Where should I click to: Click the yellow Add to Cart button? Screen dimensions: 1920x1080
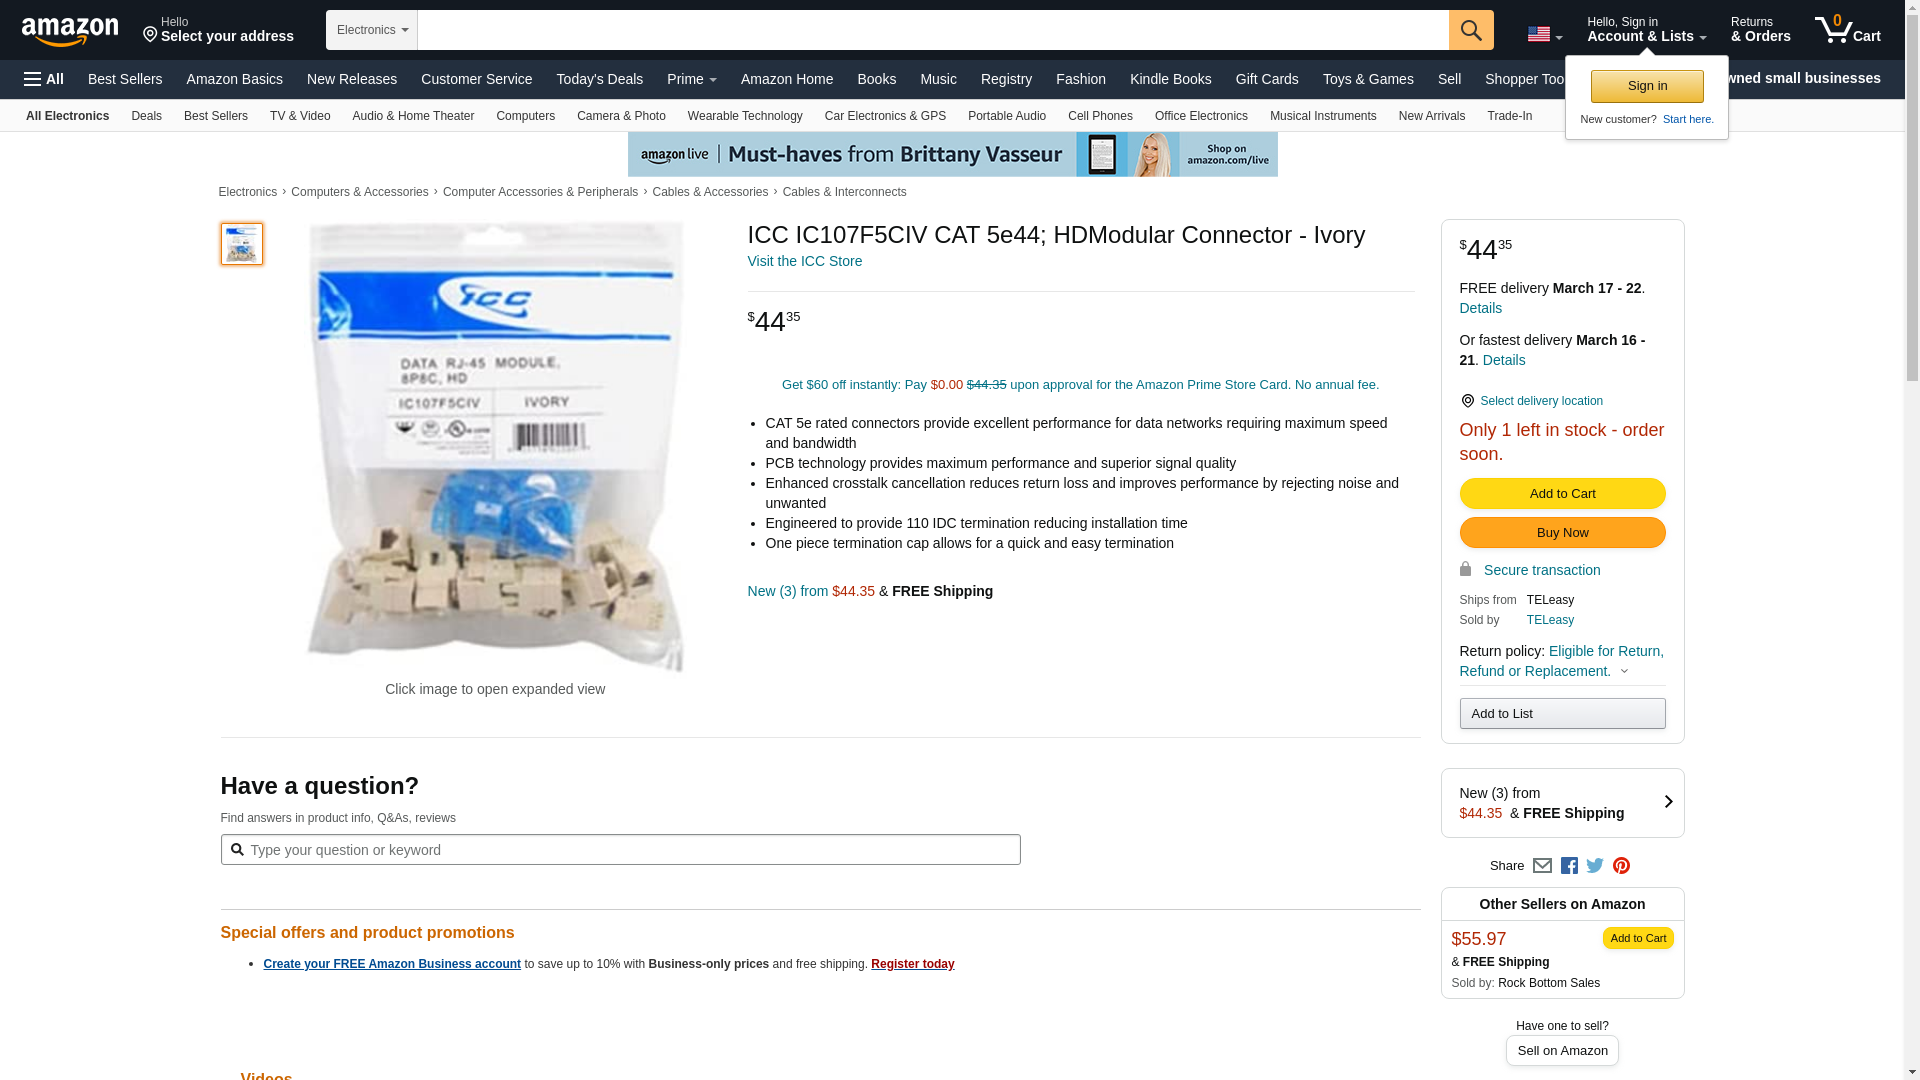[x=1562, y=494]
